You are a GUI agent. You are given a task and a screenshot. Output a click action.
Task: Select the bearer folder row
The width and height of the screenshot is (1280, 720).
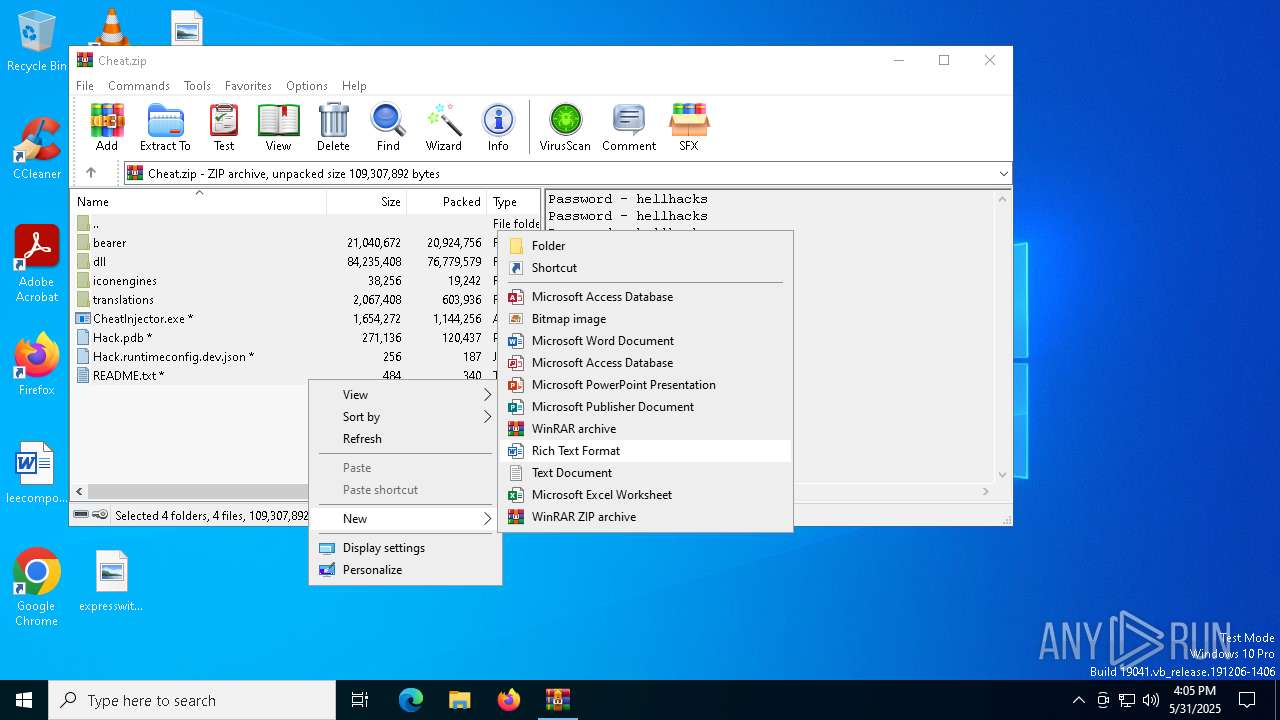click(305, 243)
